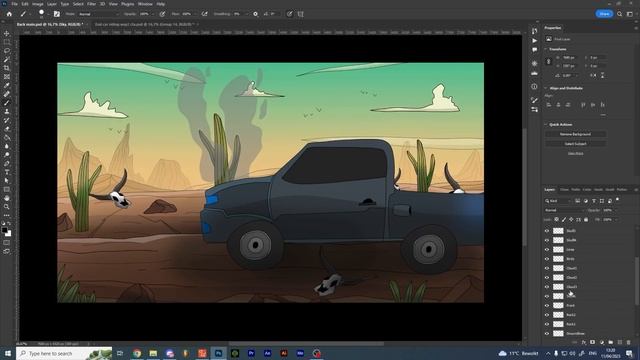Click the add layer style fx icon

tap(584, 342)
